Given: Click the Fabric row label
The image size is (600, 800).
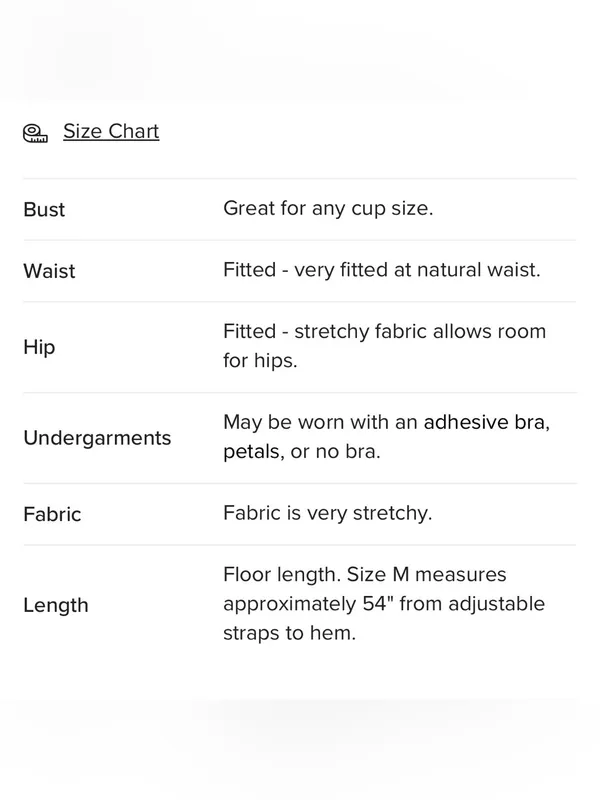Looking at the screenshot, I should [x=52, y=514].
